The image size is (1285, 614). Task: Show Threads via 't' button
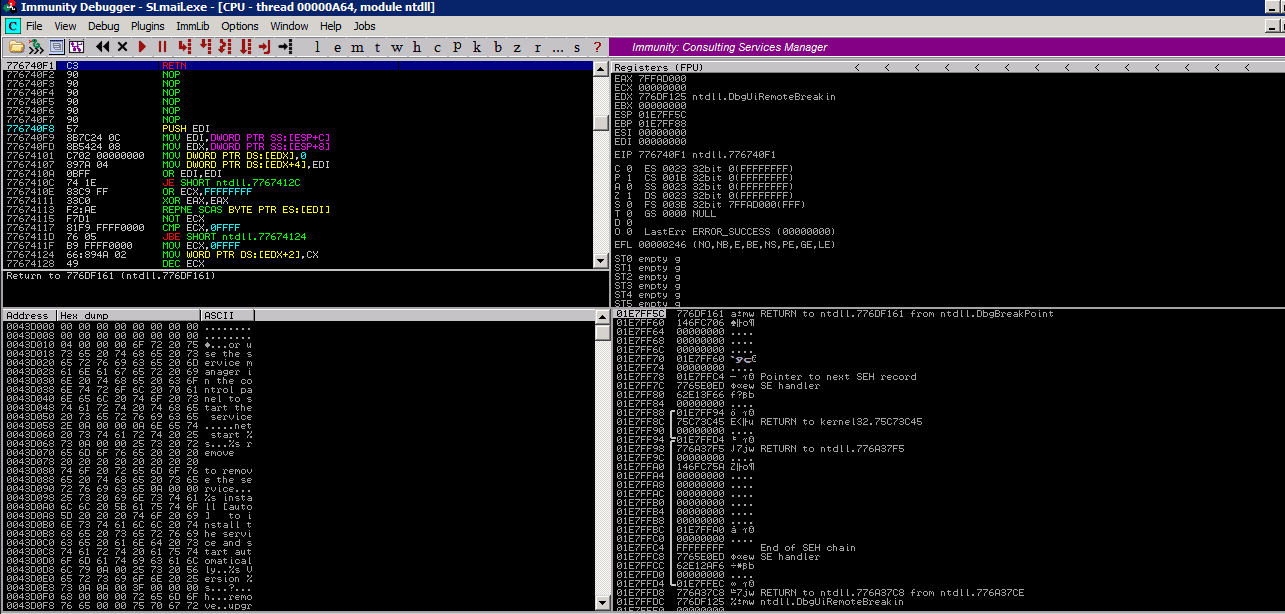click(378, 47)
